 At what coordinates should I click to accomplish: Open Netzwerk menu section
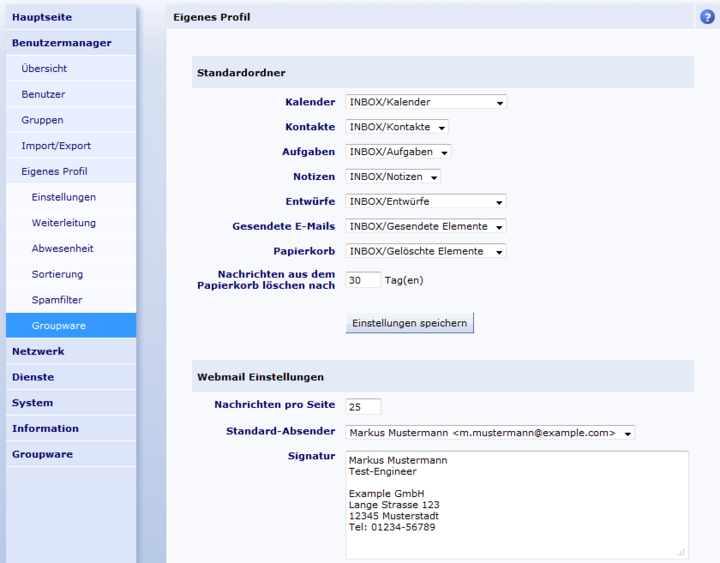tap(71, 351)
